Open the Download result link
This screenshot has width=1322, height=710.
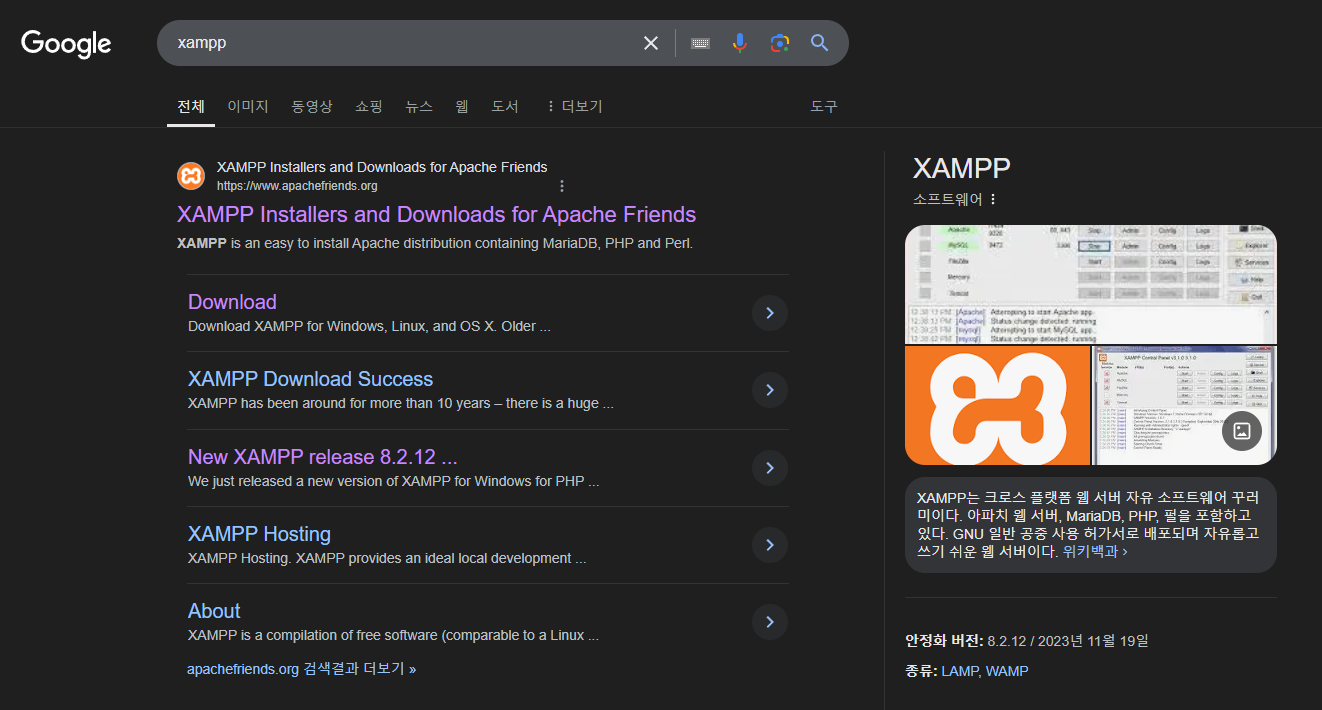pos(232,301)
